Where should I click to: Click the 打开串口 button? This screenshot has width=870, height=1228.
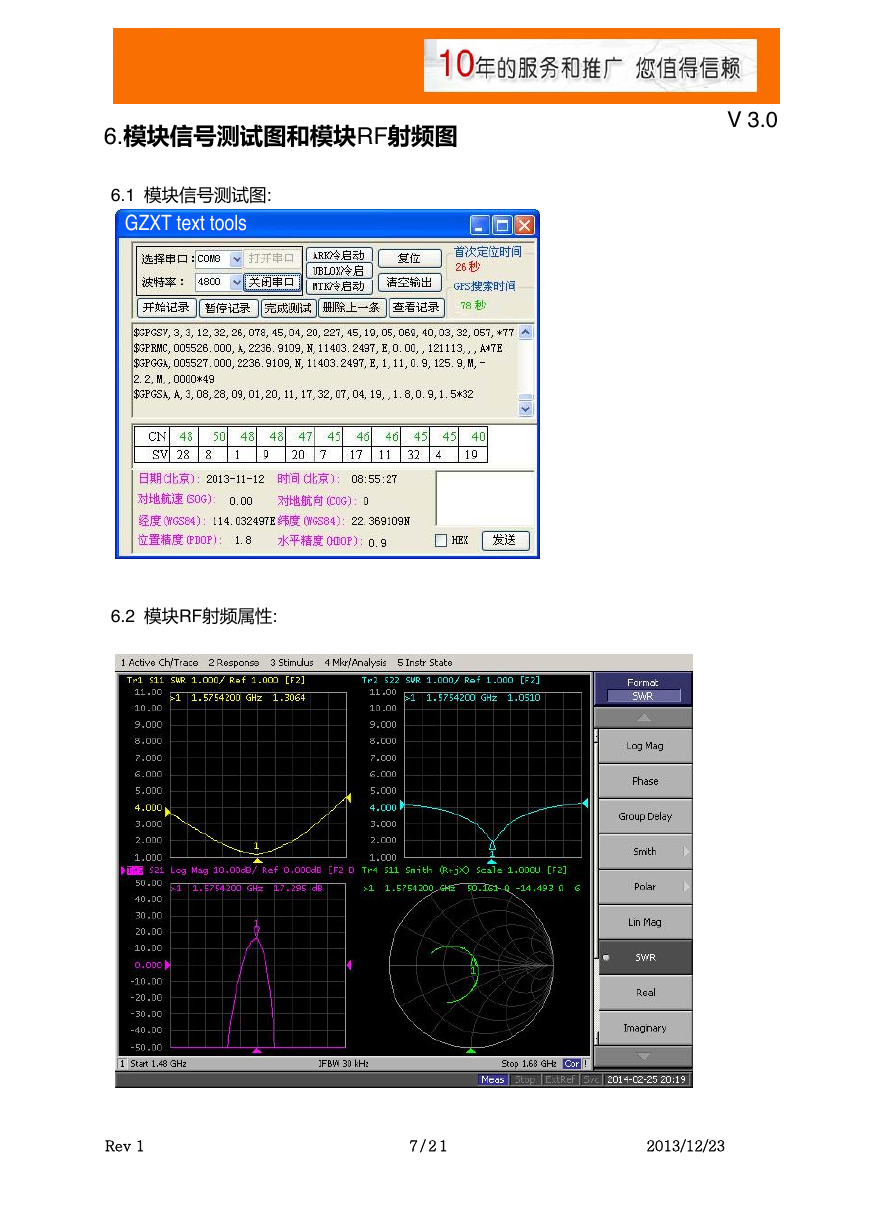click(272, 258)
